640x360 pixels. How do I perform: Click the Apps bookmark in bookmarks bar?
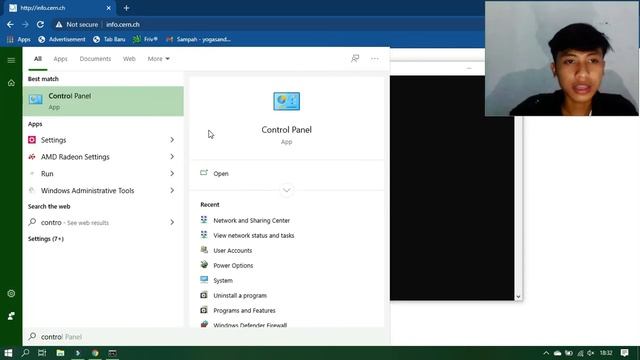coord(19,39)
